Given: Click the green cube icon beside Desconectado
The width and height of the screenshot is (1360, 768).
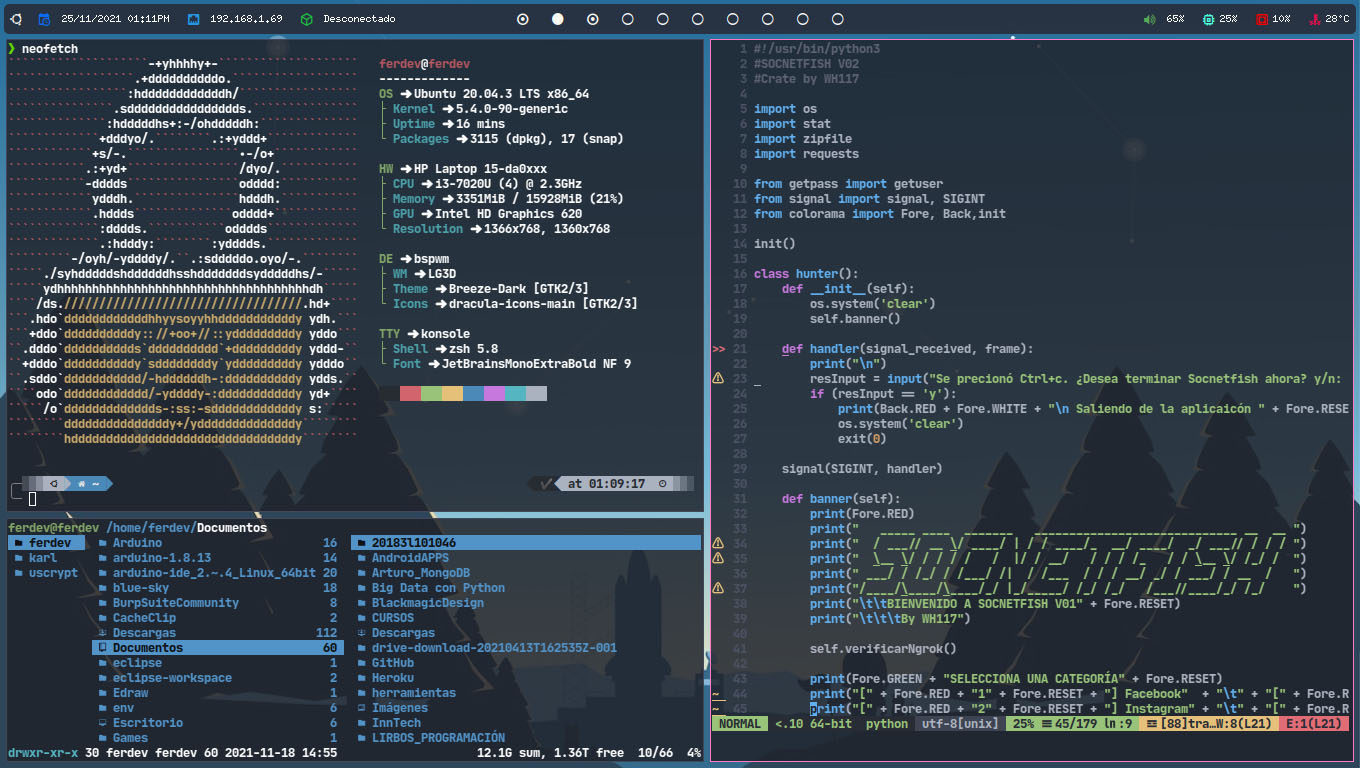Looking at the screenshot, I should tap(306, 19).
